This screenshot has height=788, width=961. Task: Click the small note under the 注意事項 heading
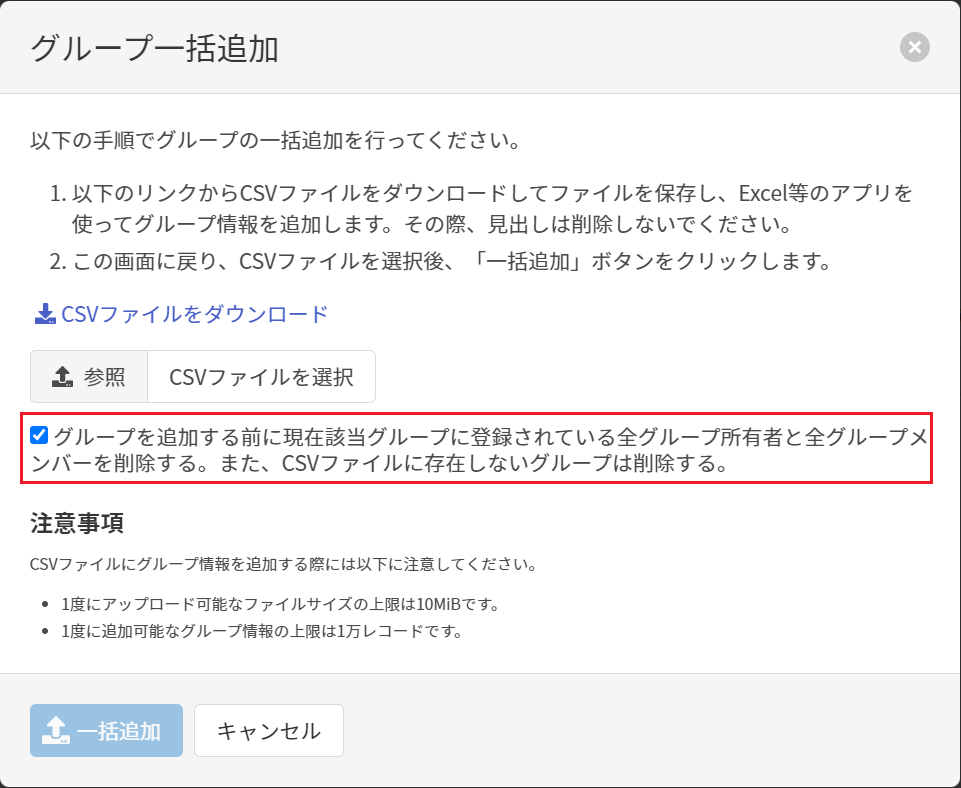(284, 564)
